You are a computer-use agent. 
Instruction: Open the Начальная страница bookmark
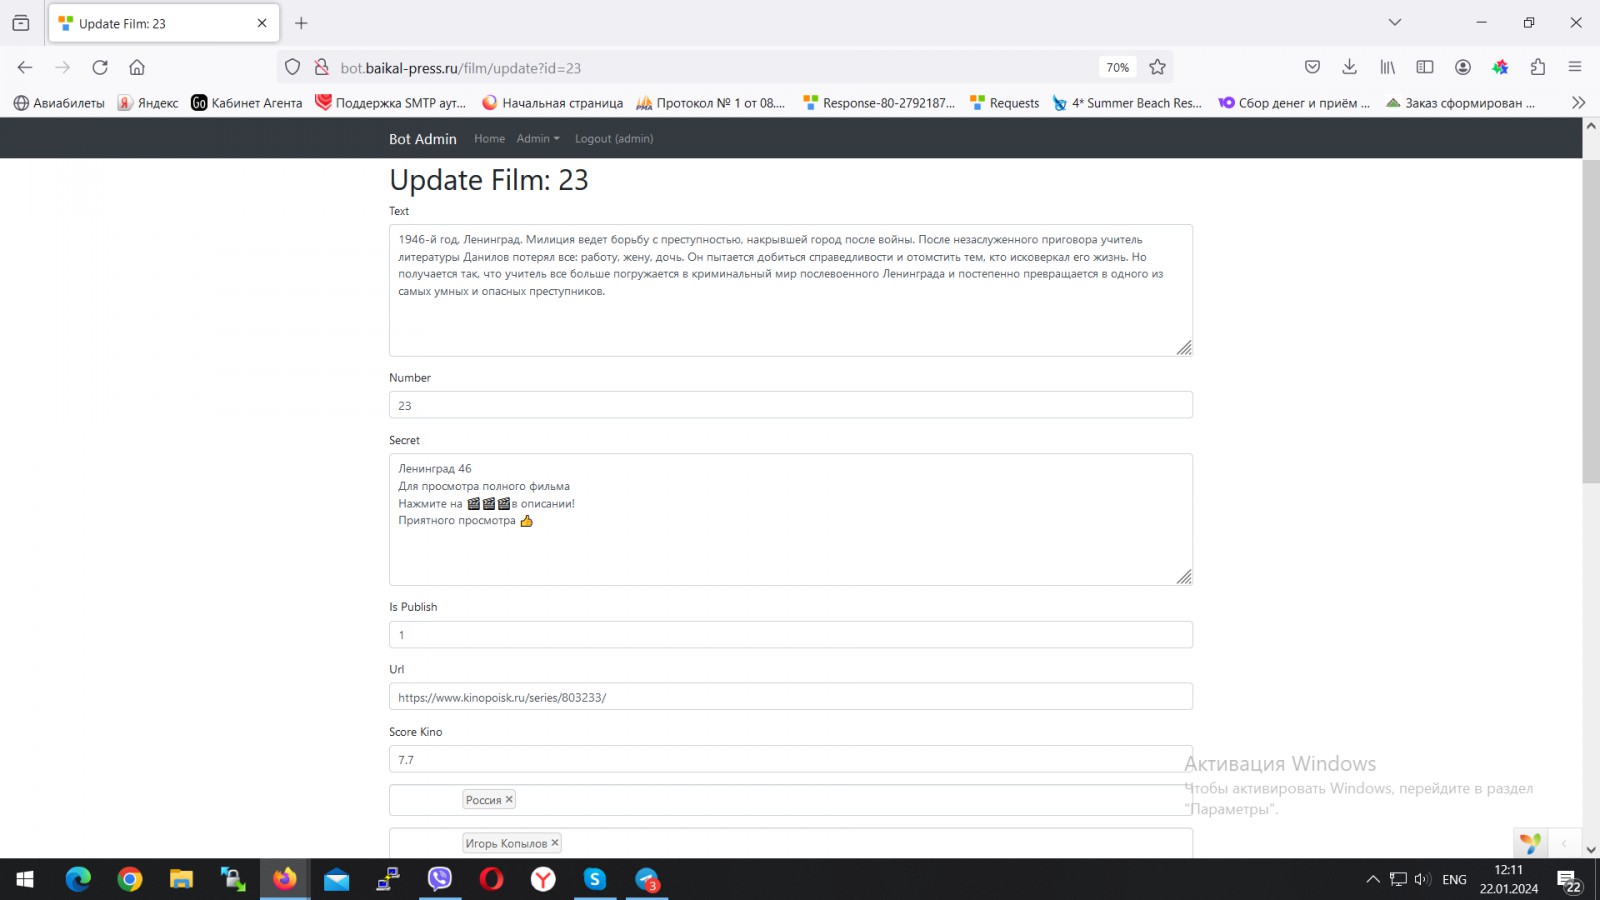(x=552, y=103)
